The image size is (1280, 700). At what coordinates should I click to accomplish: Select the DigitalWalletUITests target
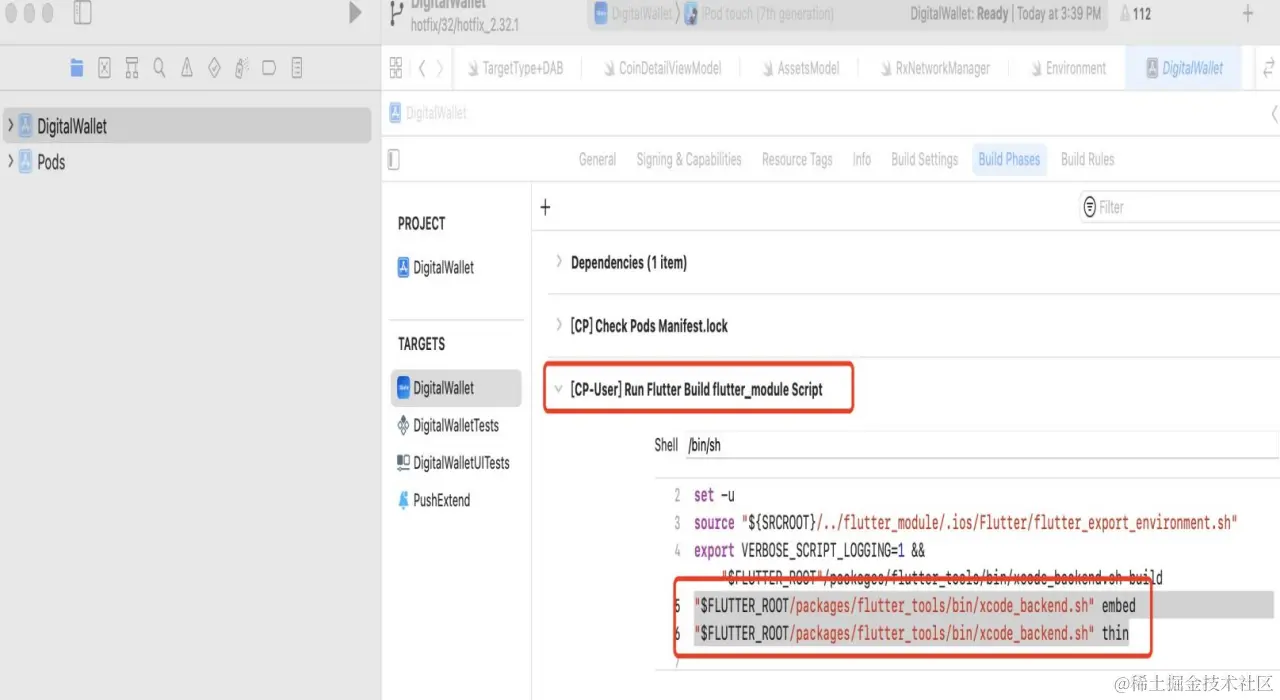coord(453,463)
